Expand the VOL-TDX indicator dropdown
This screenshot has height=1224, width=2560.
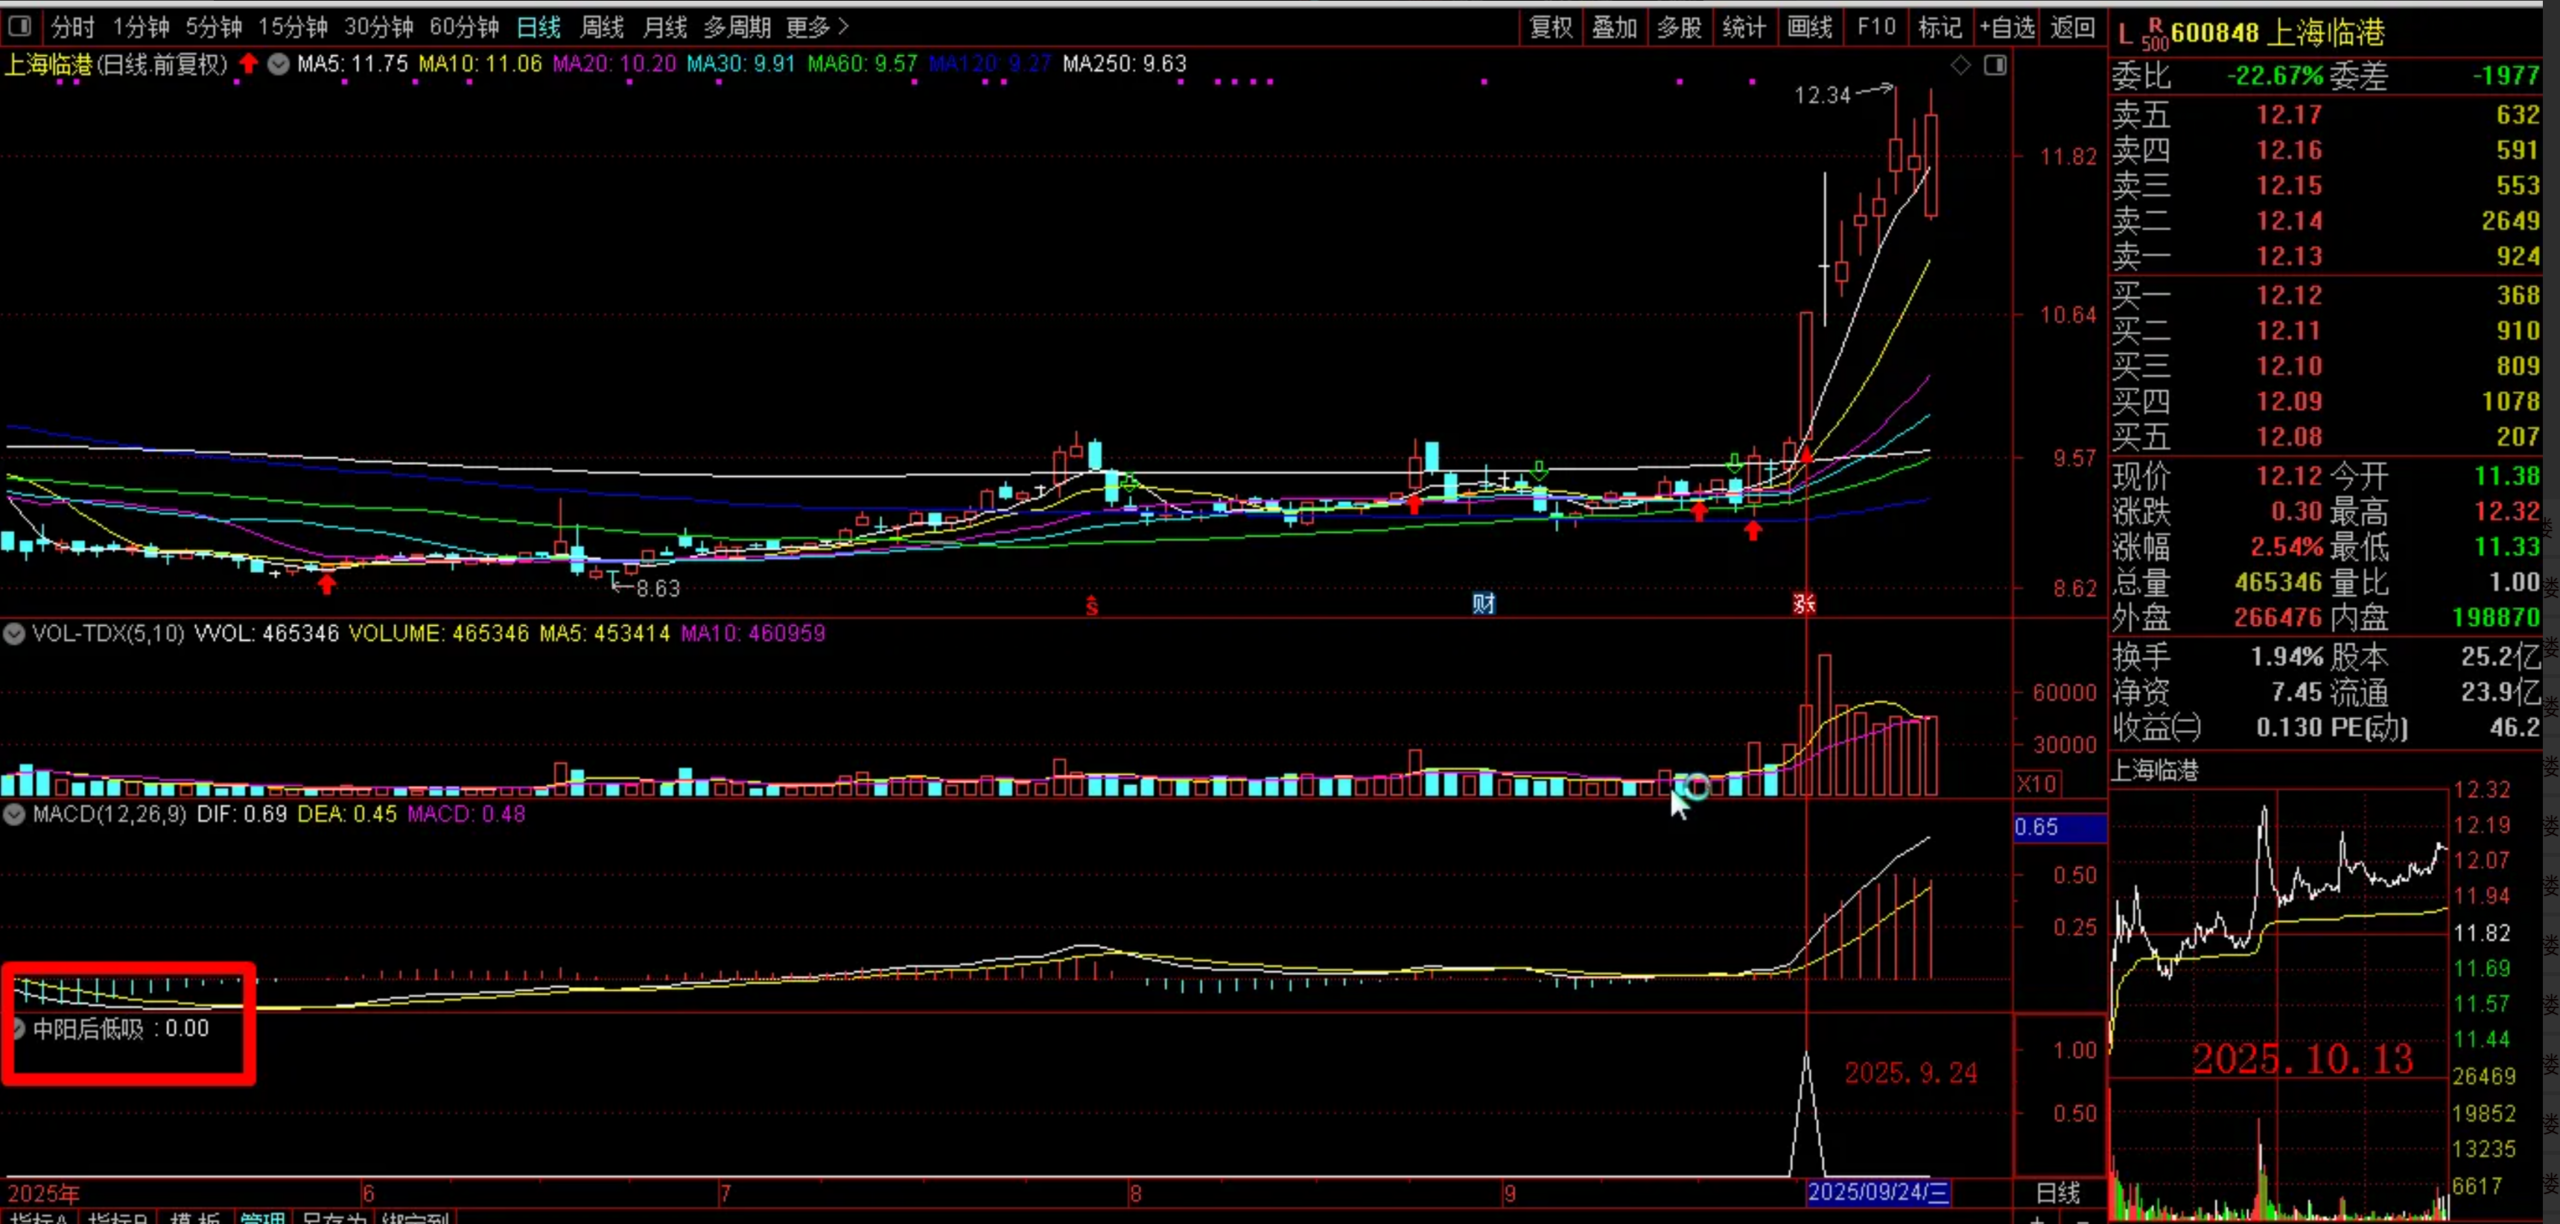coord(14,633)
